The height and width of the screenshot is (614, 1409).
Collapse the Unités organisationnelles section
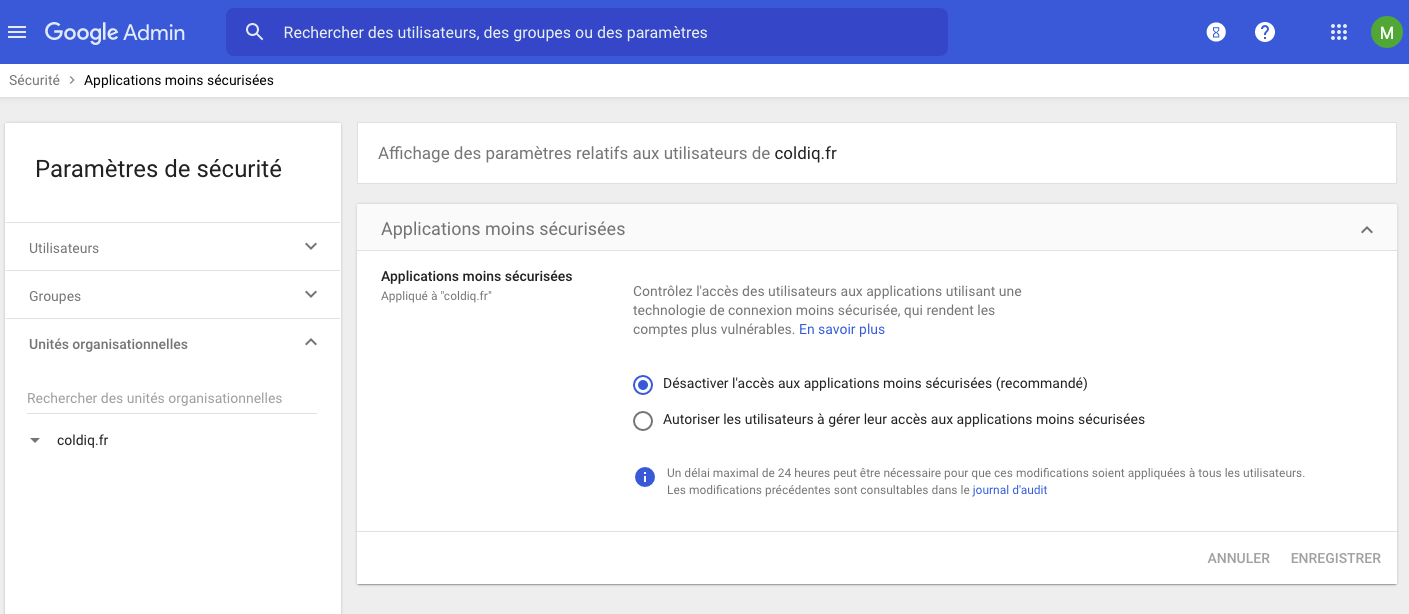tap(311, 343)
